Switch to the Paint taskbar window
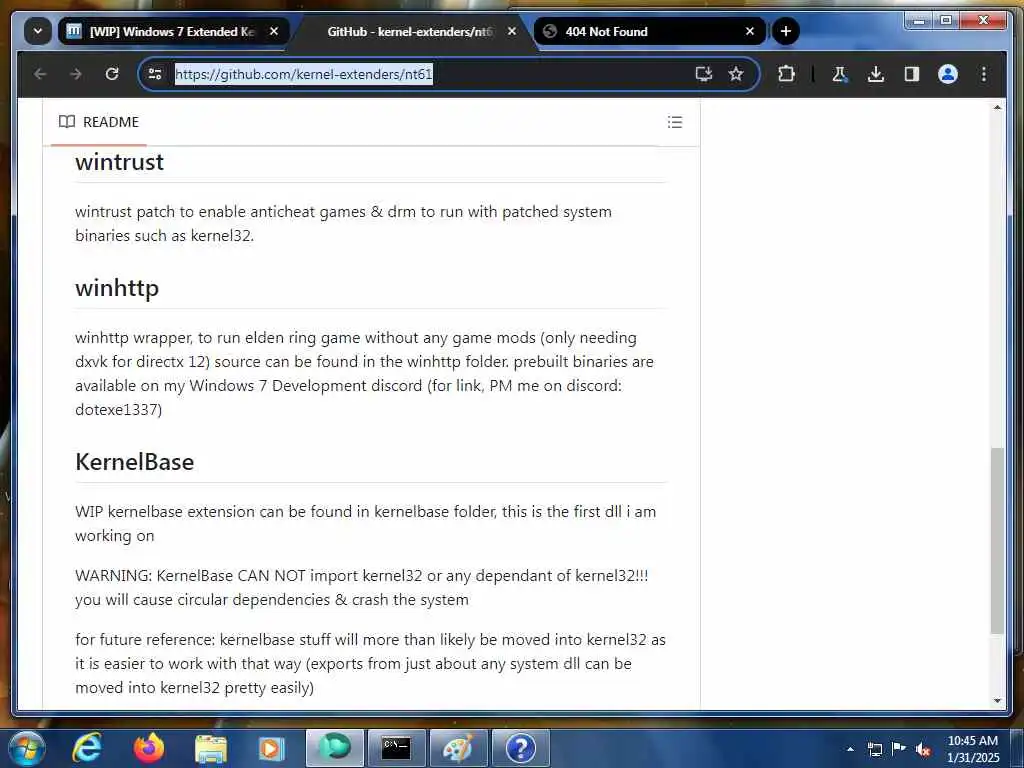 [458, 748]
